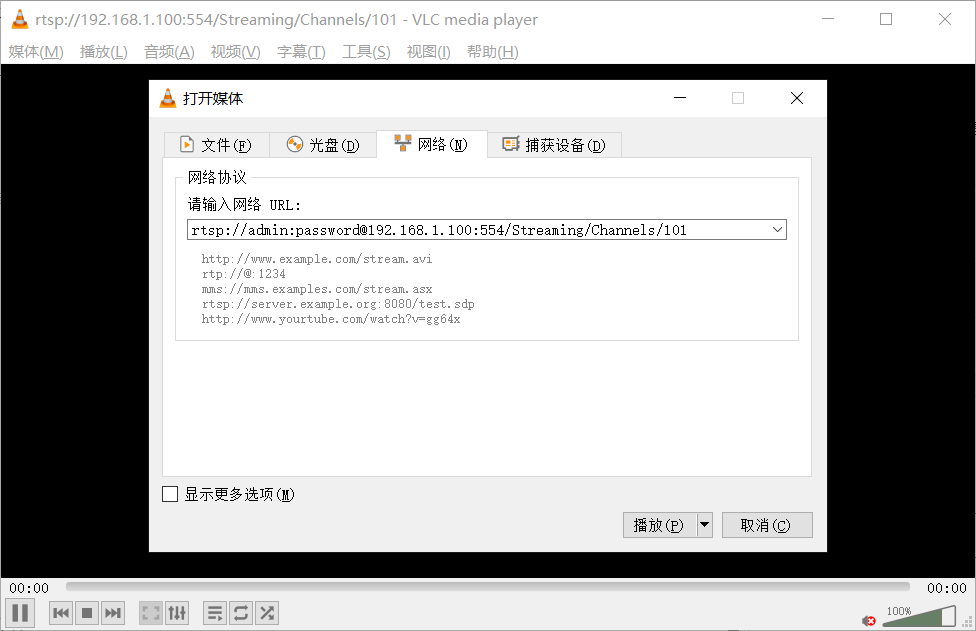Toggle fullscreen video mode icon

pyautogui.click(x=151, y=614)
